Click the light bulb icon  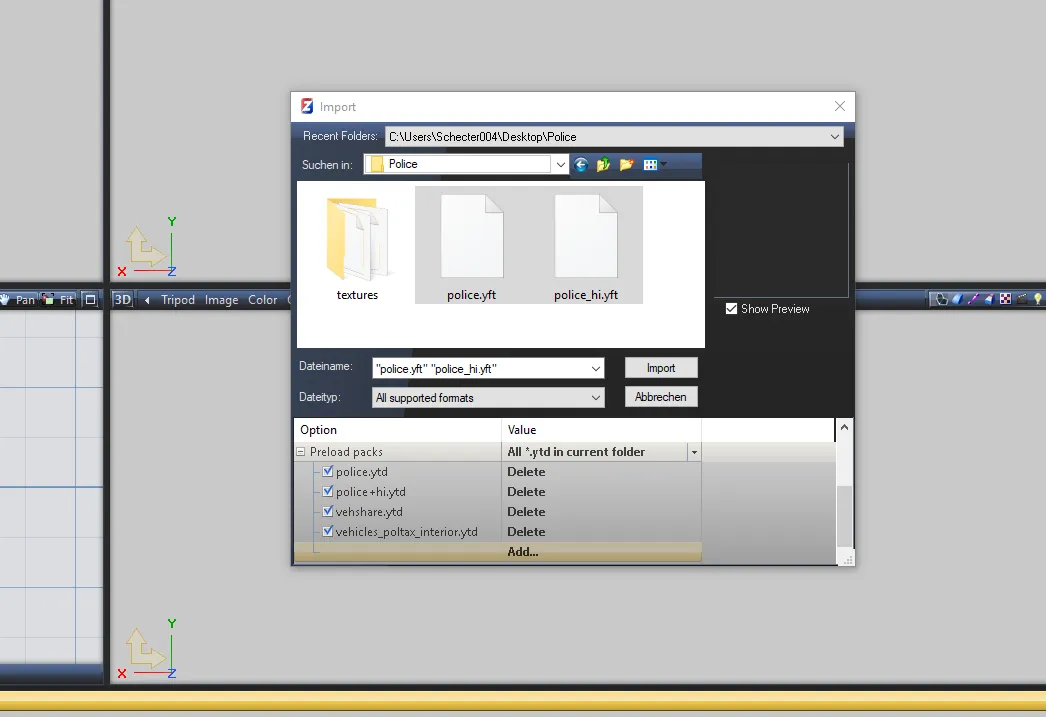click(1038, 299)
